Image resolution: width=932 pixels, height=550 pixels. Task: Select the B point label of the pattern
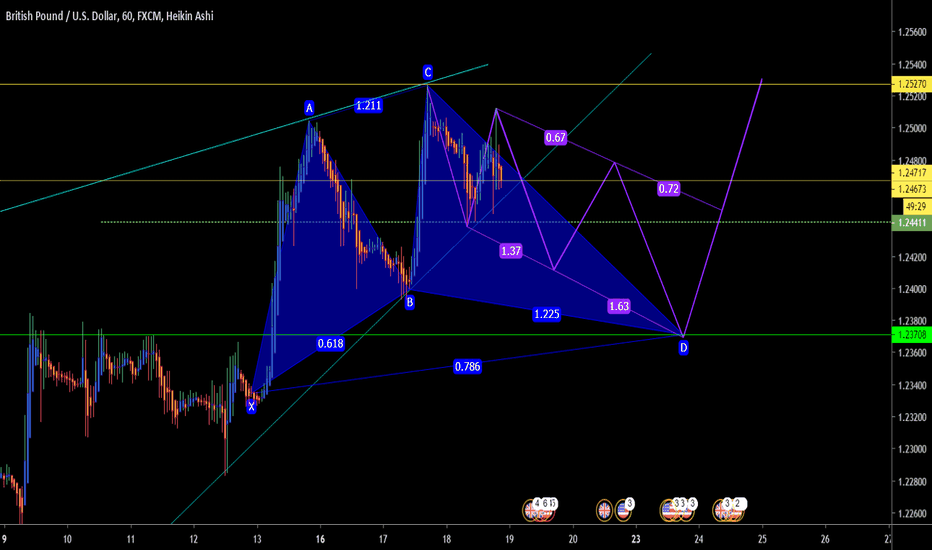point(410,303)
